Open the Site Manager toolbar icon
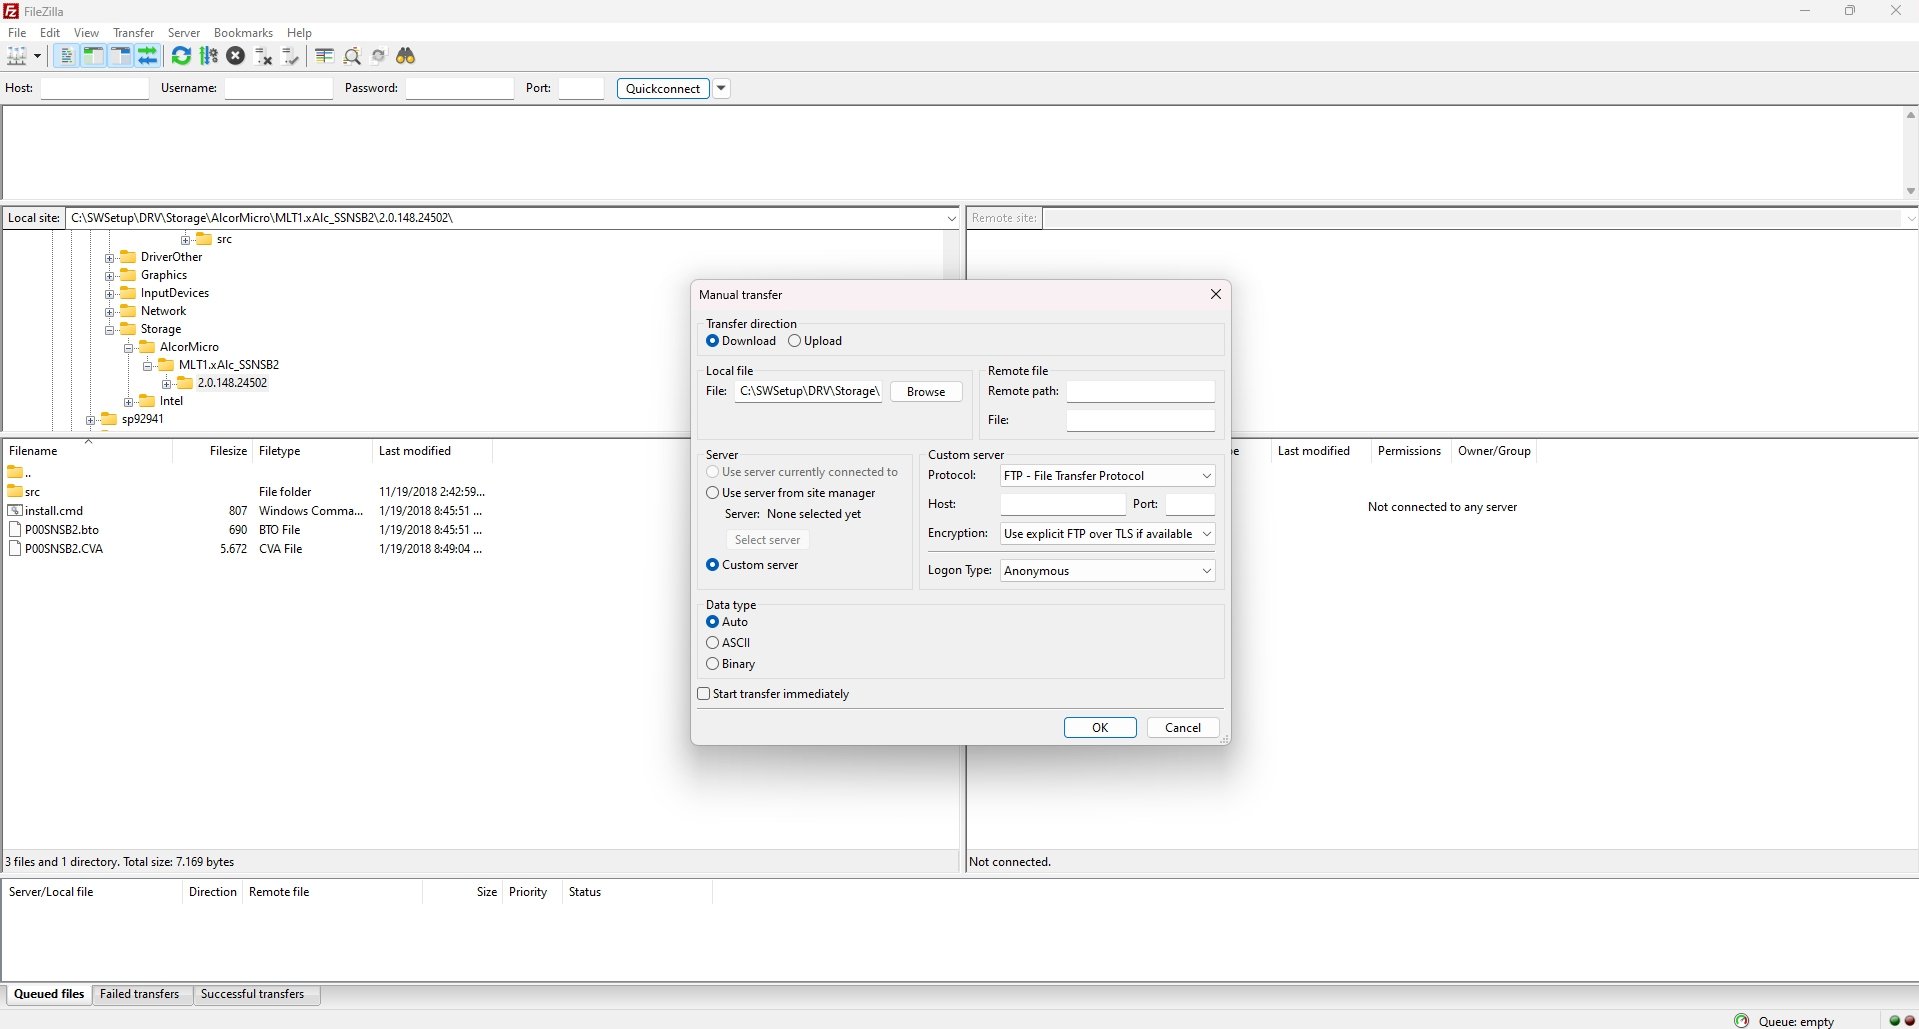 coord(17,56)
